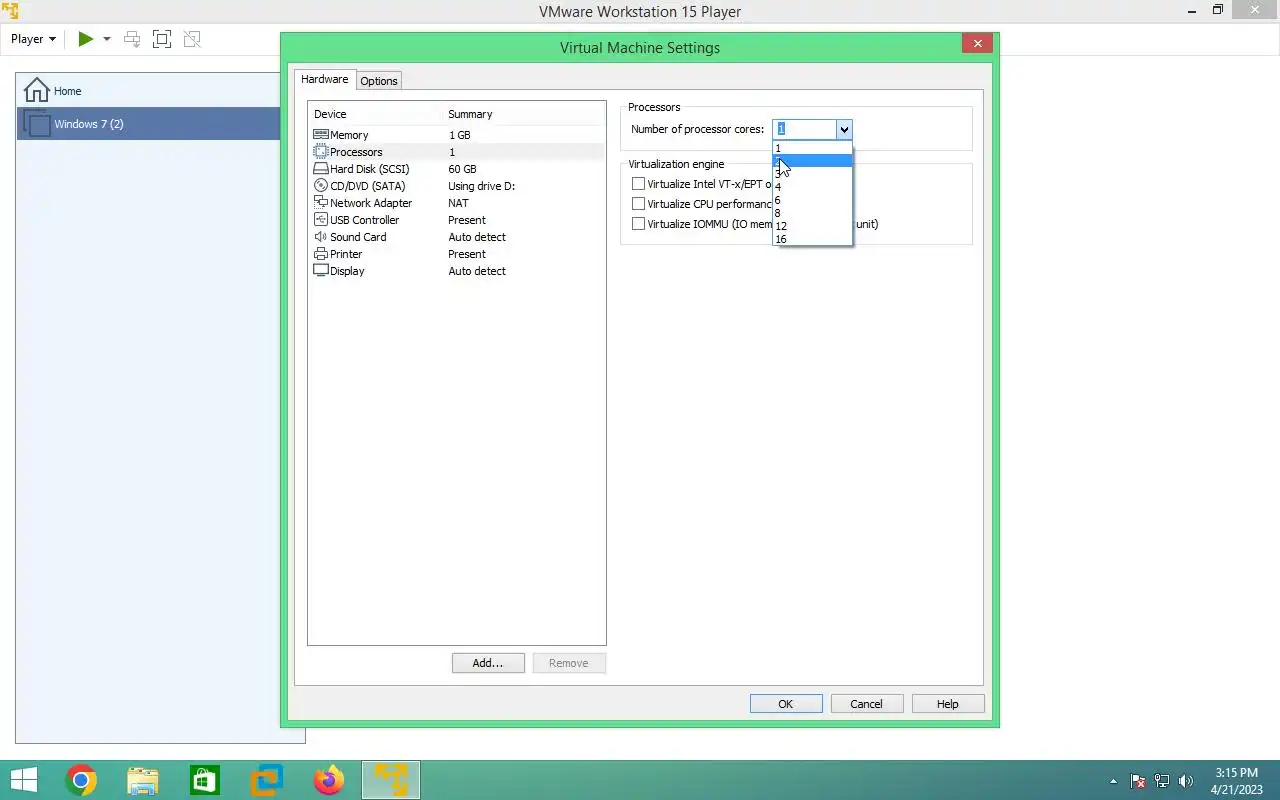Choose 6 cores from dropdown list

tap(812, 200)
